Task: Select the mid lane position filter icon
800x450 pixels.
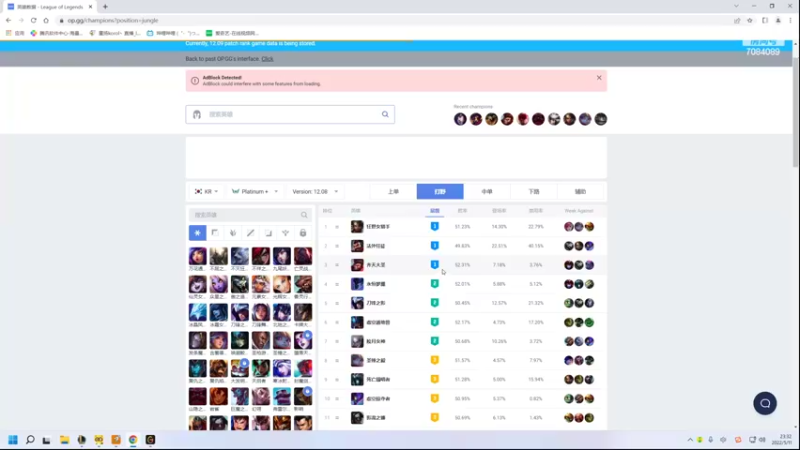Action: [251, 233]
